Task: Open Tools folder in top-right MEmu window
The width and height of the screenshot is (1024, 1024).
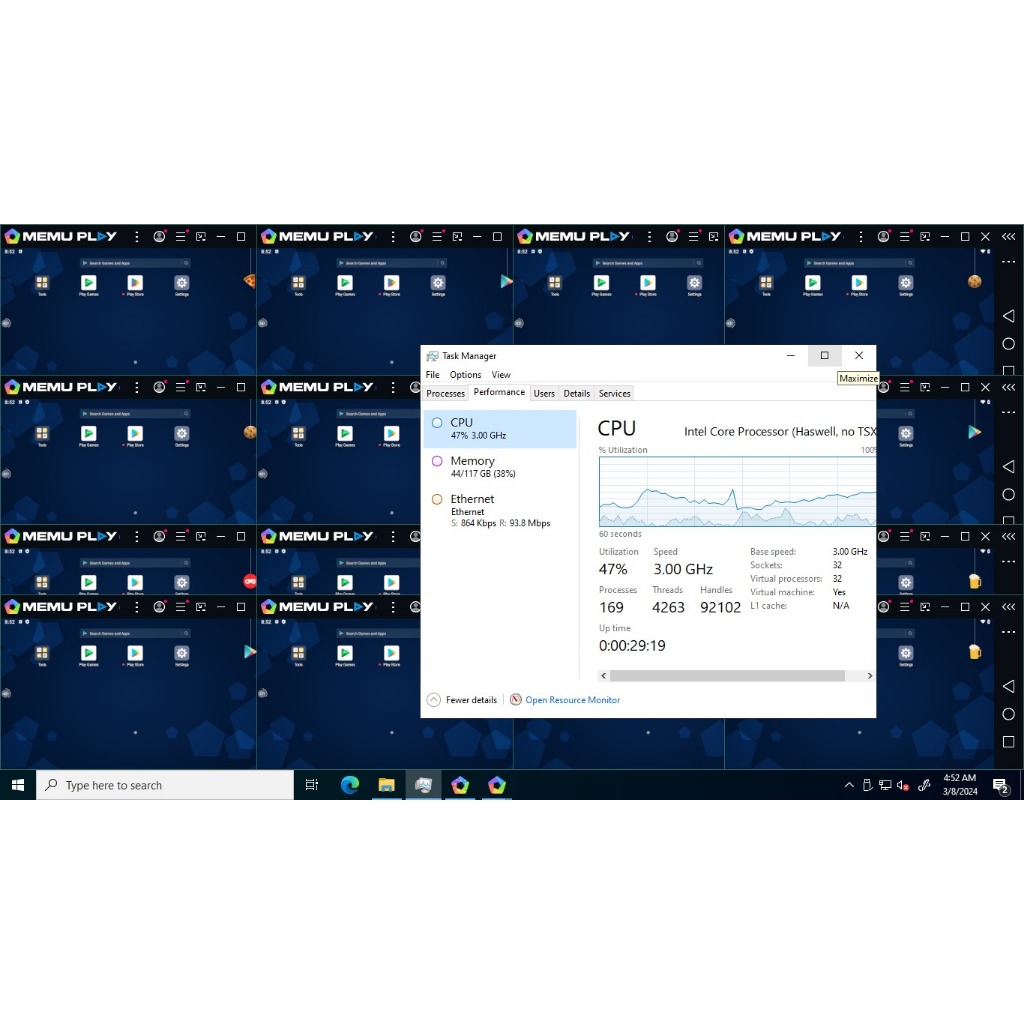Action: point(766,284)
